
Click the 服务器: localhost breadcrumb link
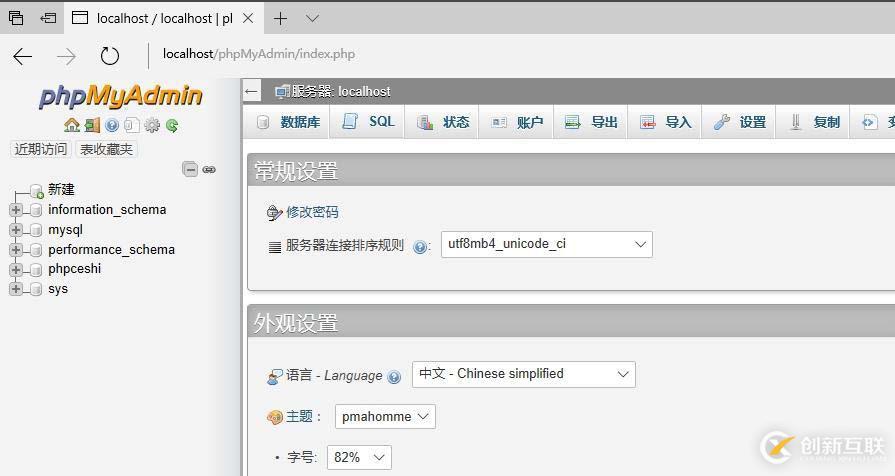pyautogui.click(x=341, y=91)
